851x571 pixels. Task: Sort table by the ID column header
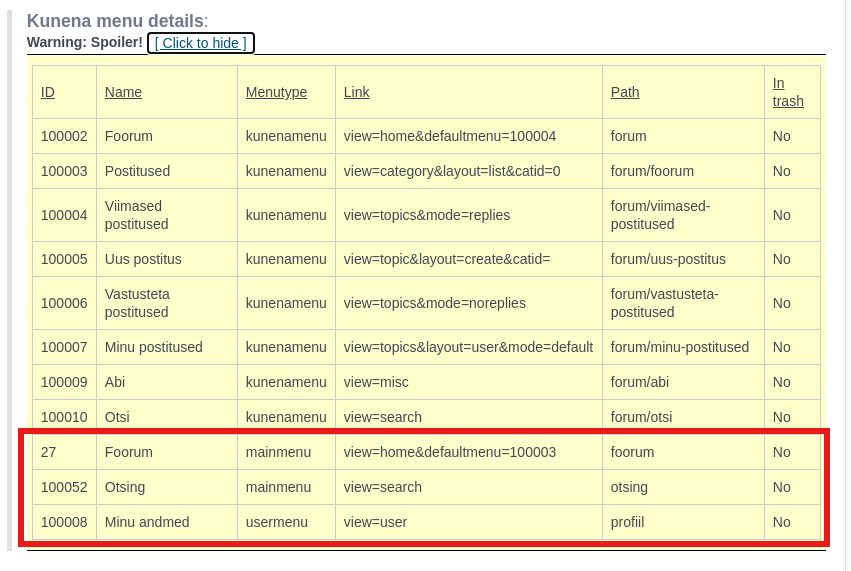(x=48, y=92)
